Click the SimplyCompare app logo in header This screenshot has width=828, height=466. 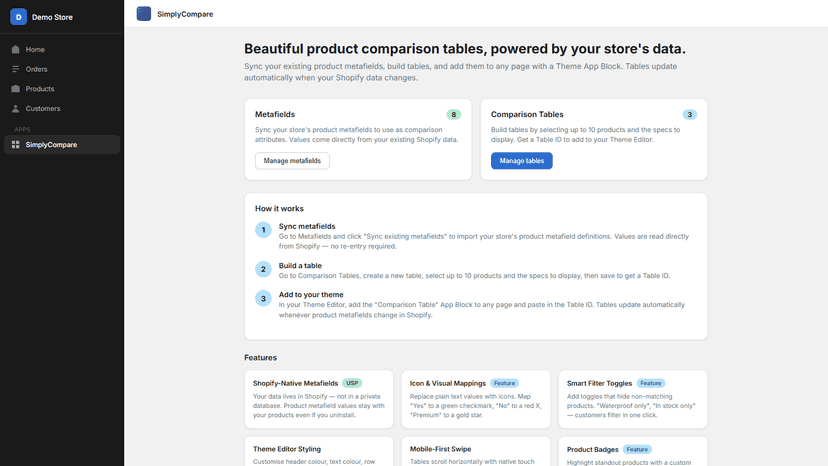[x=144, y=14]
